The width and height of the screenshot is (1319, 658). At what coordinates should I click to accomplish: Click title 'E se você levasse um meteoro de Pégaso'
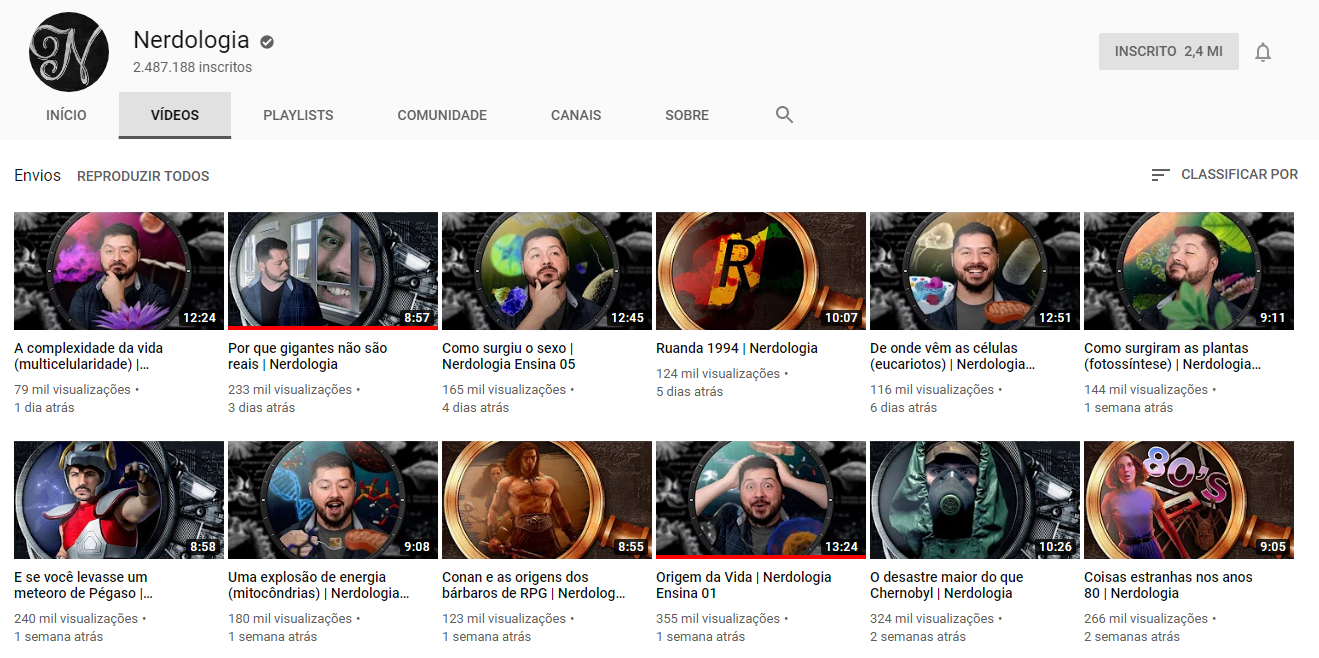84,585
